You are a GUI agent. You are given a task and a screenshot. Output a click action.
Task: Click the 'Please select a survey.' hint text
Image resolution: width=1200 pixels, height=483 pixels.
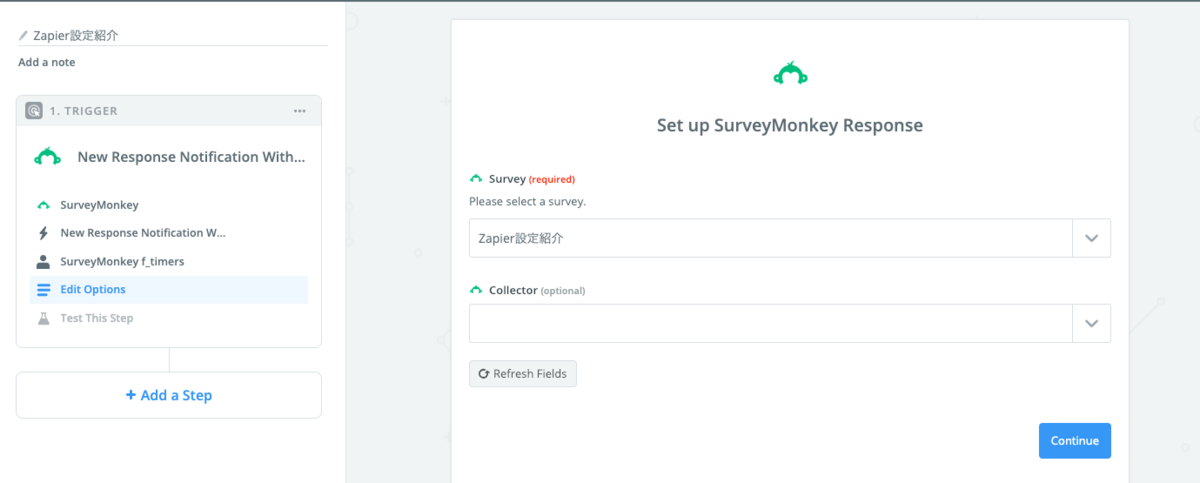528,201
